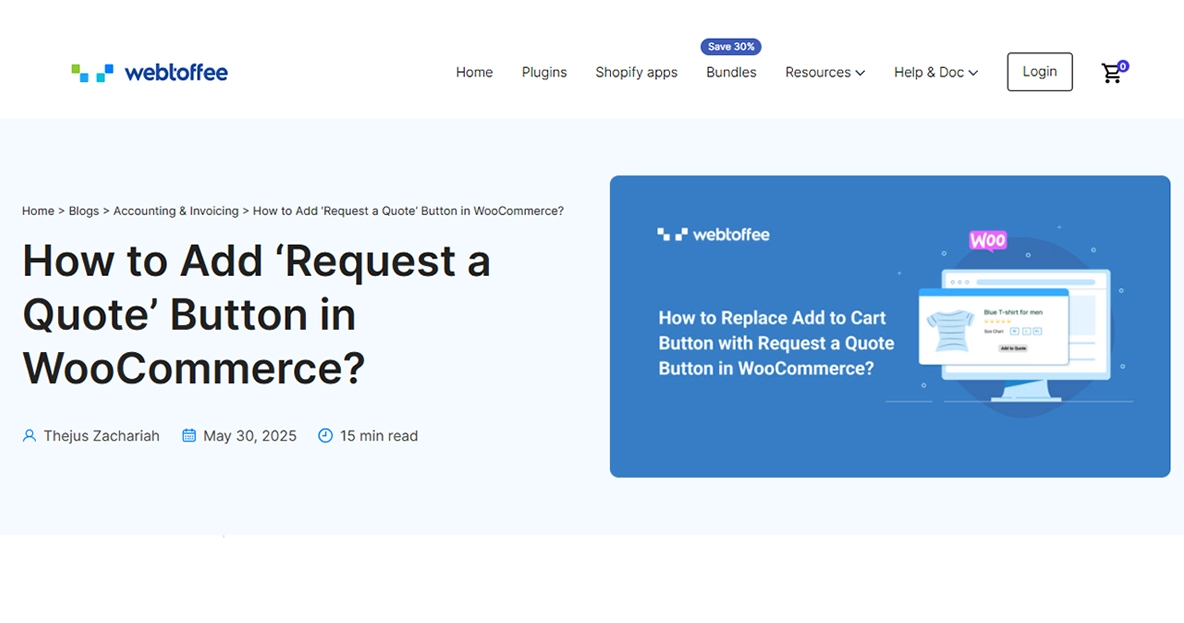Click the author profile icon

pyautogui.click(x=29, y=436)
